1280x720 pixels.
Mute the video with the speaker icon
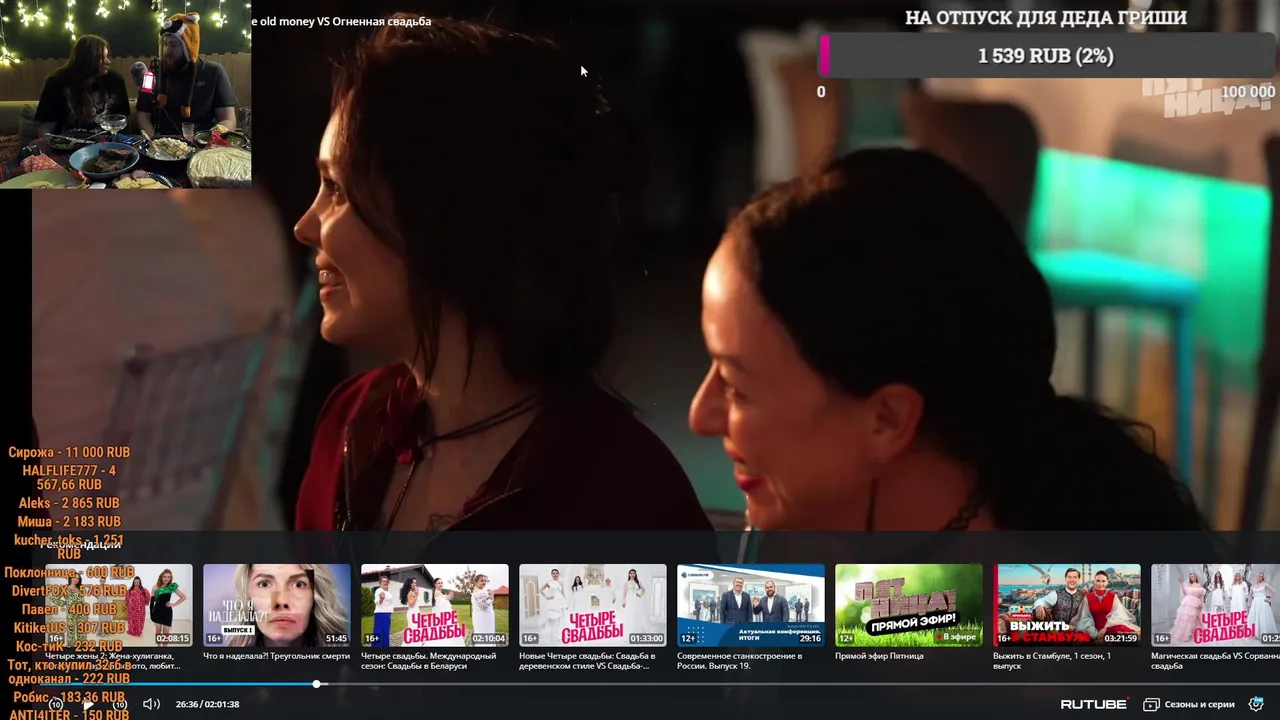point(151,704)
